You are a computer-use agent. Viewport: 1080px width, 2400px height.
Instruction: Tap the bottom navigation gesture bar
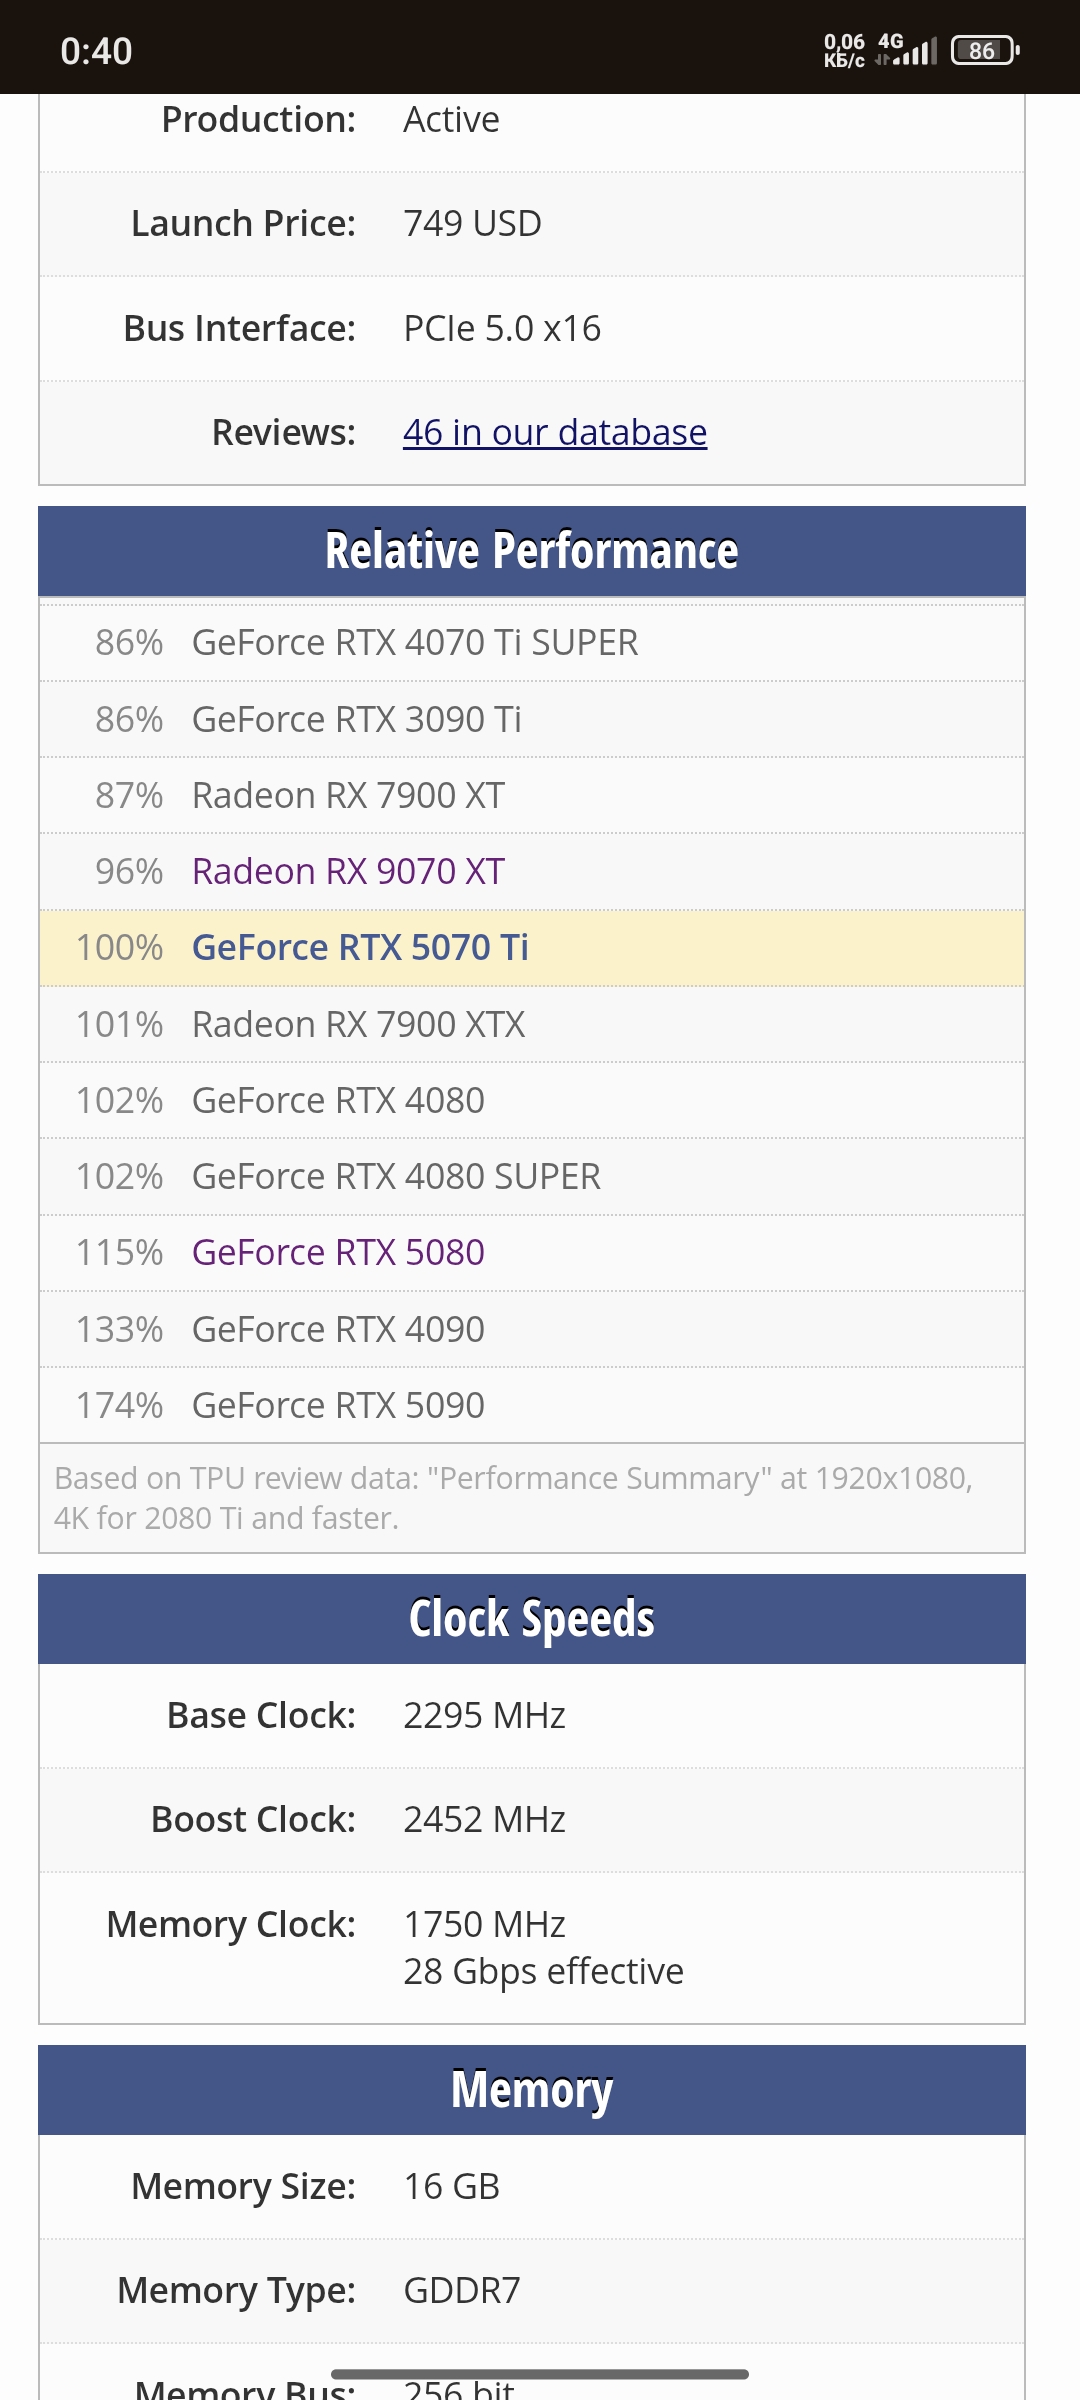(540, 2374)
